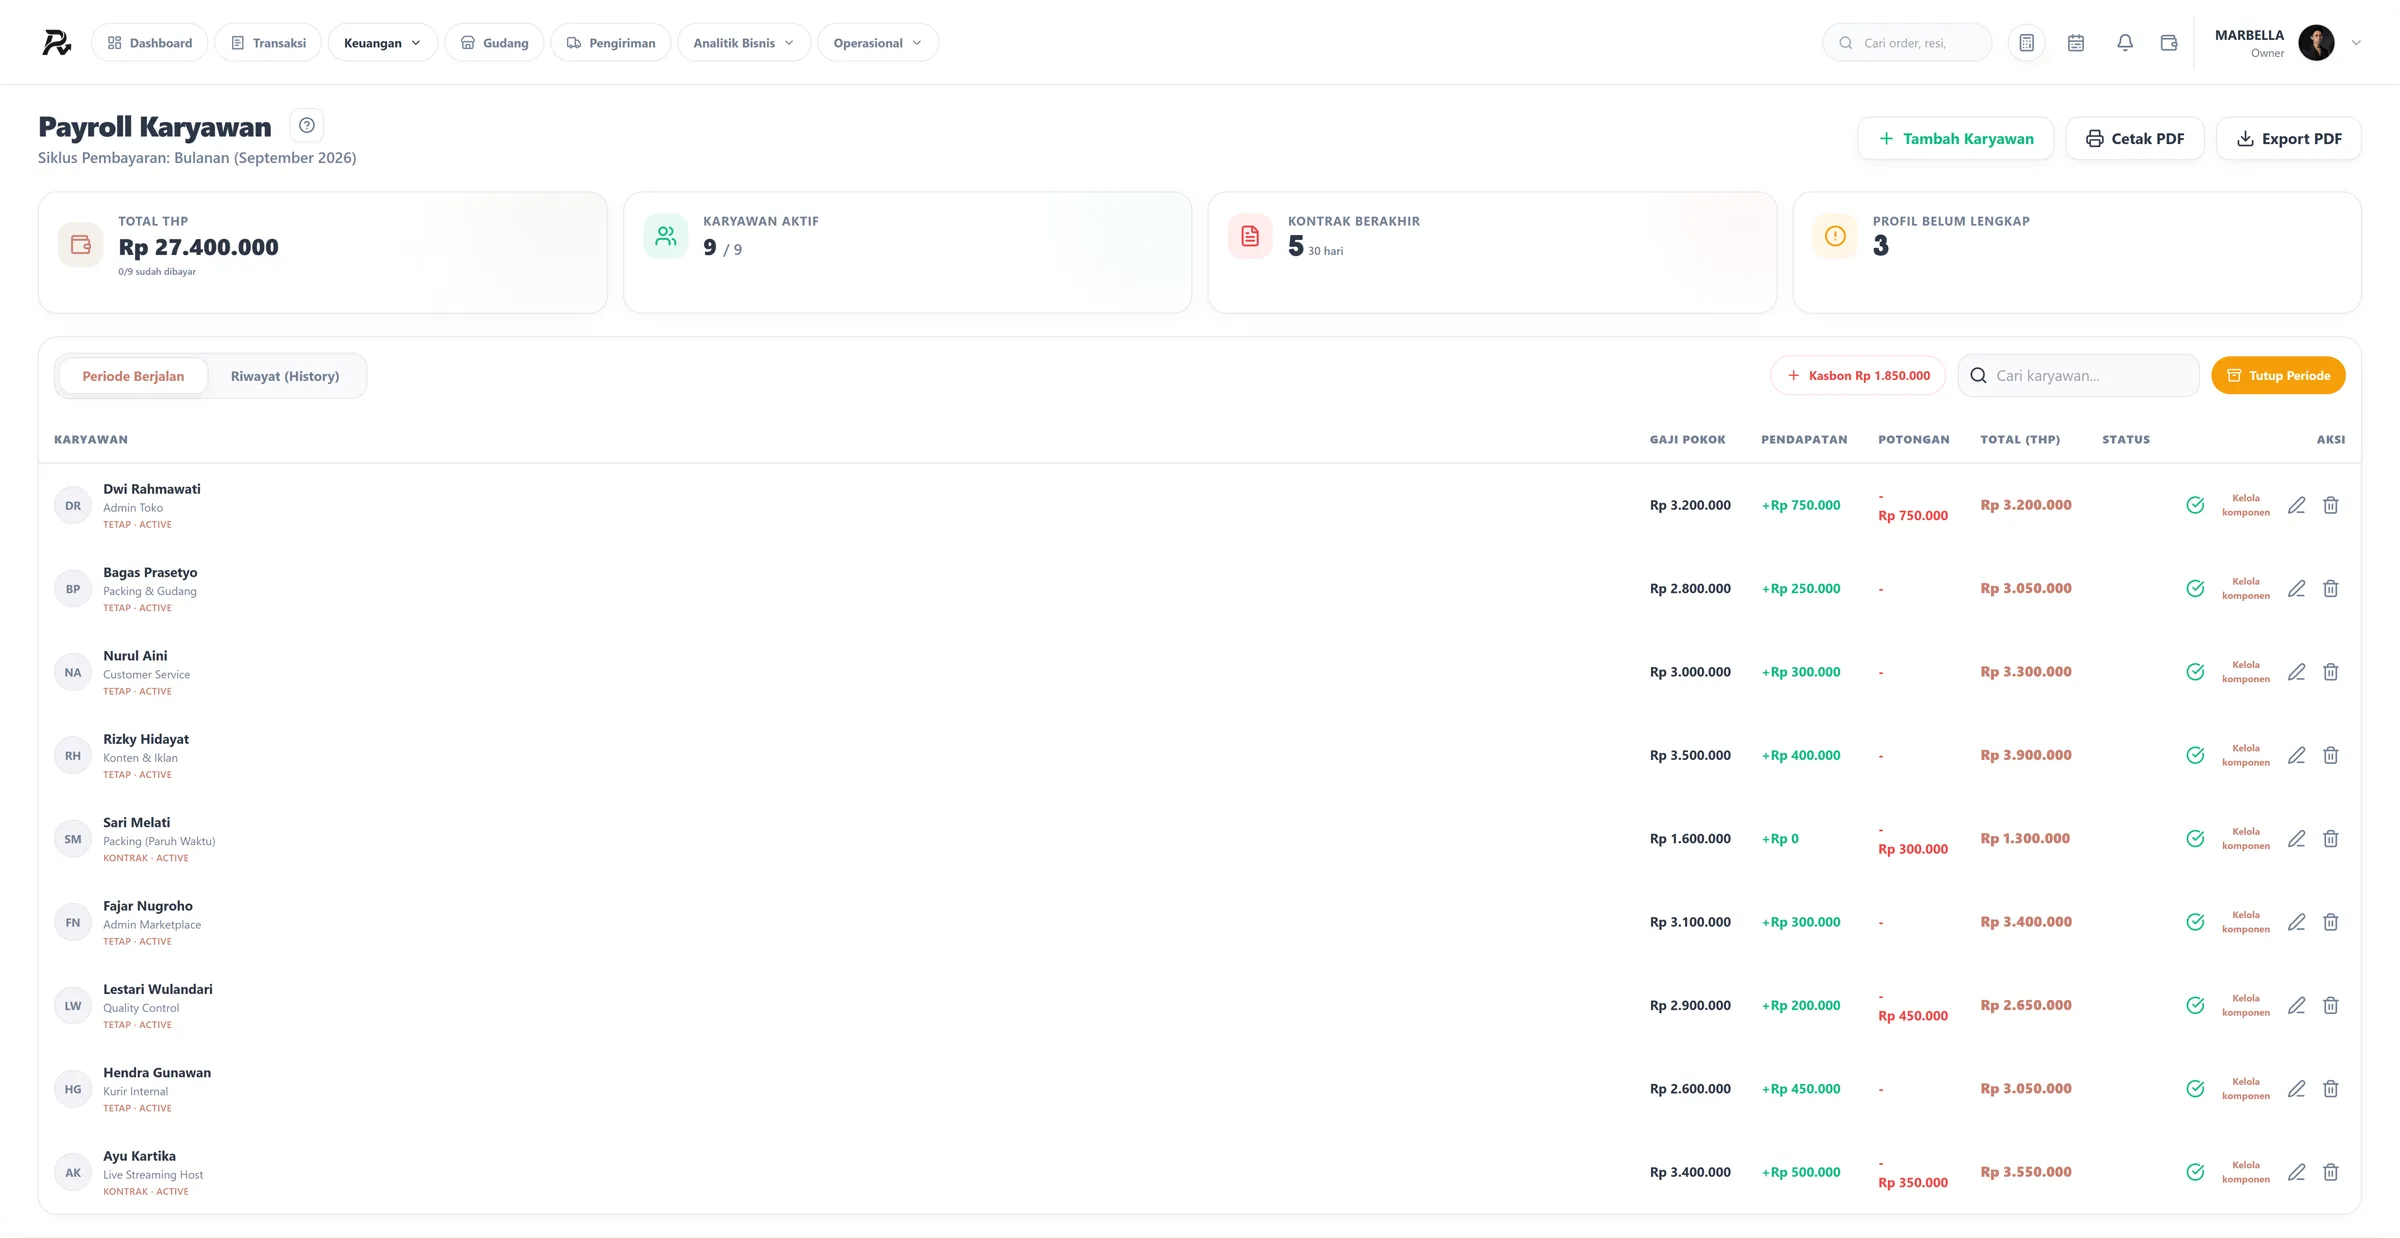Edit Nurul Aini with pencil icon

coord(2296,672)
